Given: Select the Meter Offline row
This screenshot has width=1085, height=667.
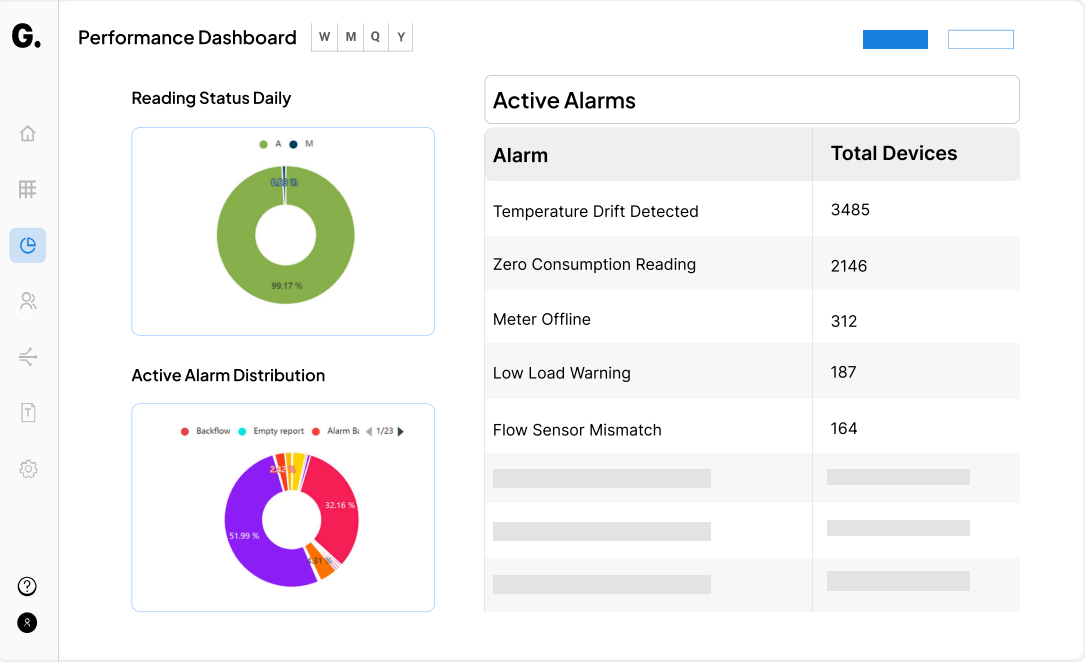Looking at the screenshot, I should click(752, 318).
